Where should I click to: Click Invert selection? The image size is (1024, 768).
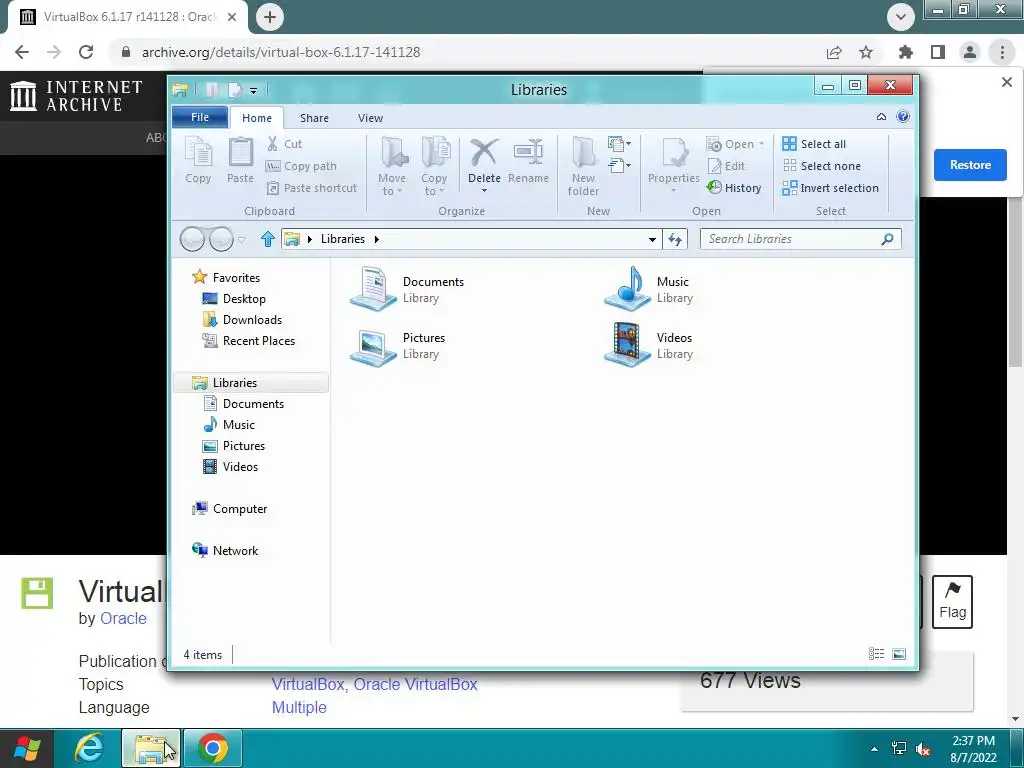coord(831,188)
